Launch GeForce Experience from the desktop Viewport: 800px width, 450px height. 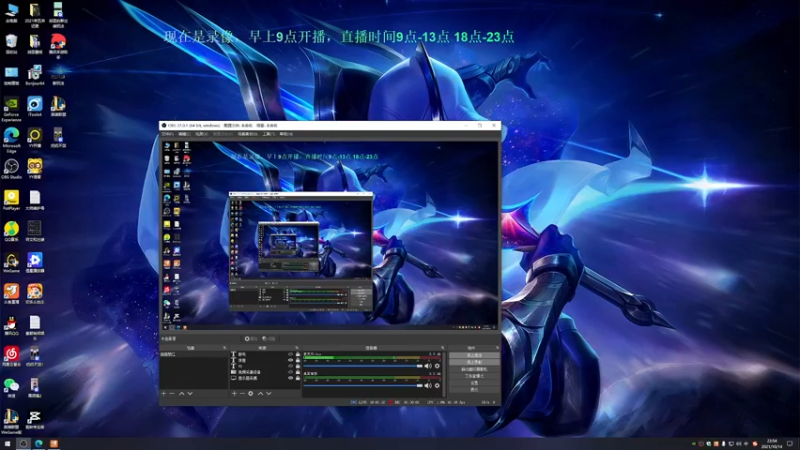point(11,109)
